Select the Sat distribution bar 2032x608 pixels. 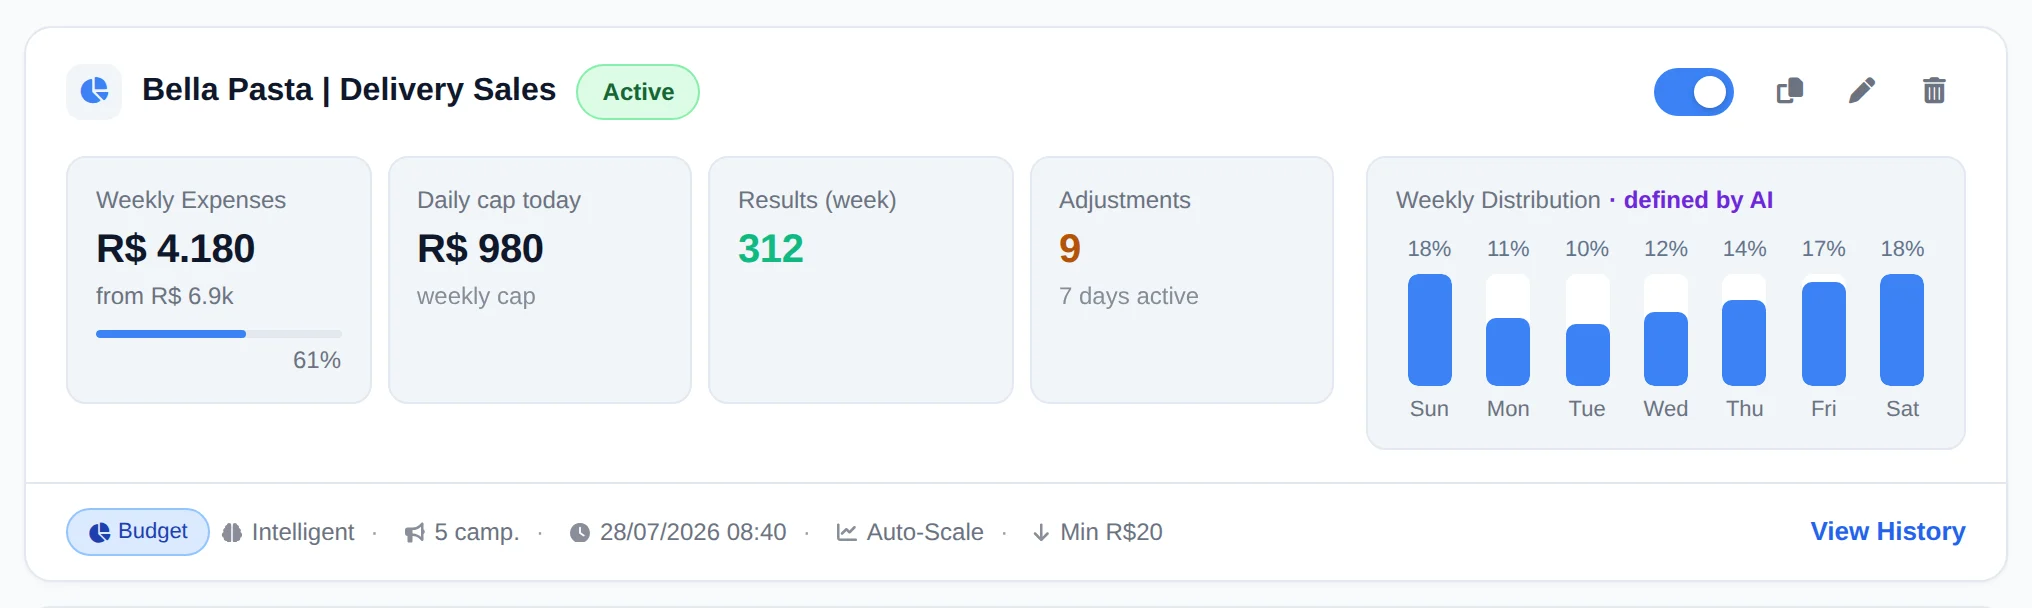point(1902,330)
